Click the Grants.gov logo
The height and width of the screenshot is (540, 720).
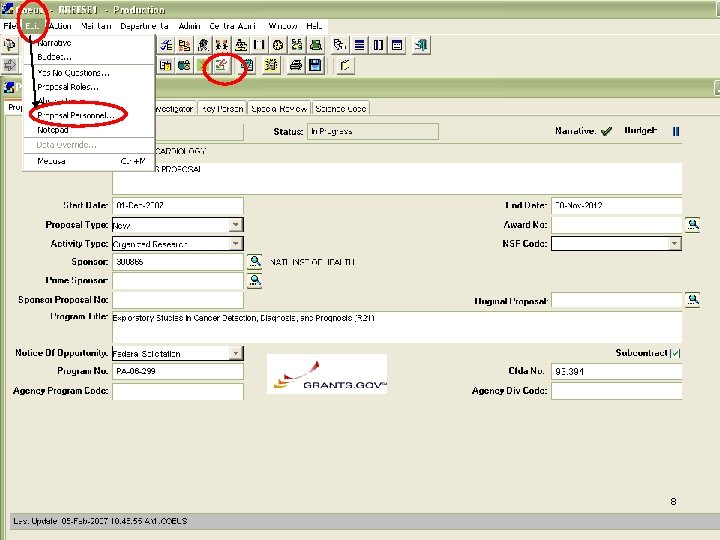coord(327,374)
